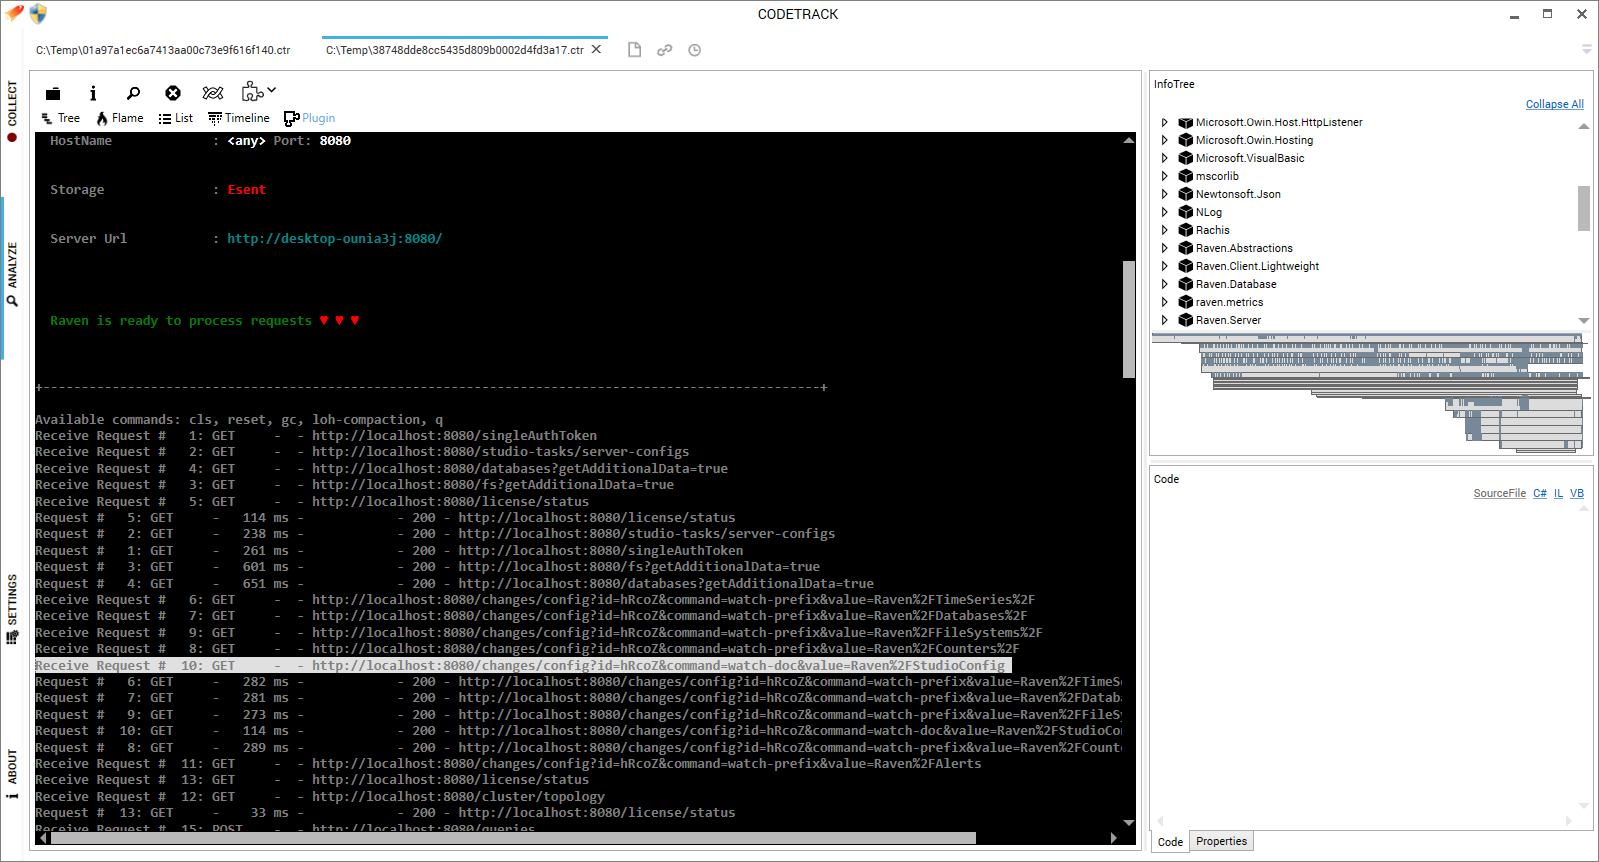The width and height of the screenshot is (1599, 862).
Task: Open the SETTINGS side panel
Action: point(12,608)
